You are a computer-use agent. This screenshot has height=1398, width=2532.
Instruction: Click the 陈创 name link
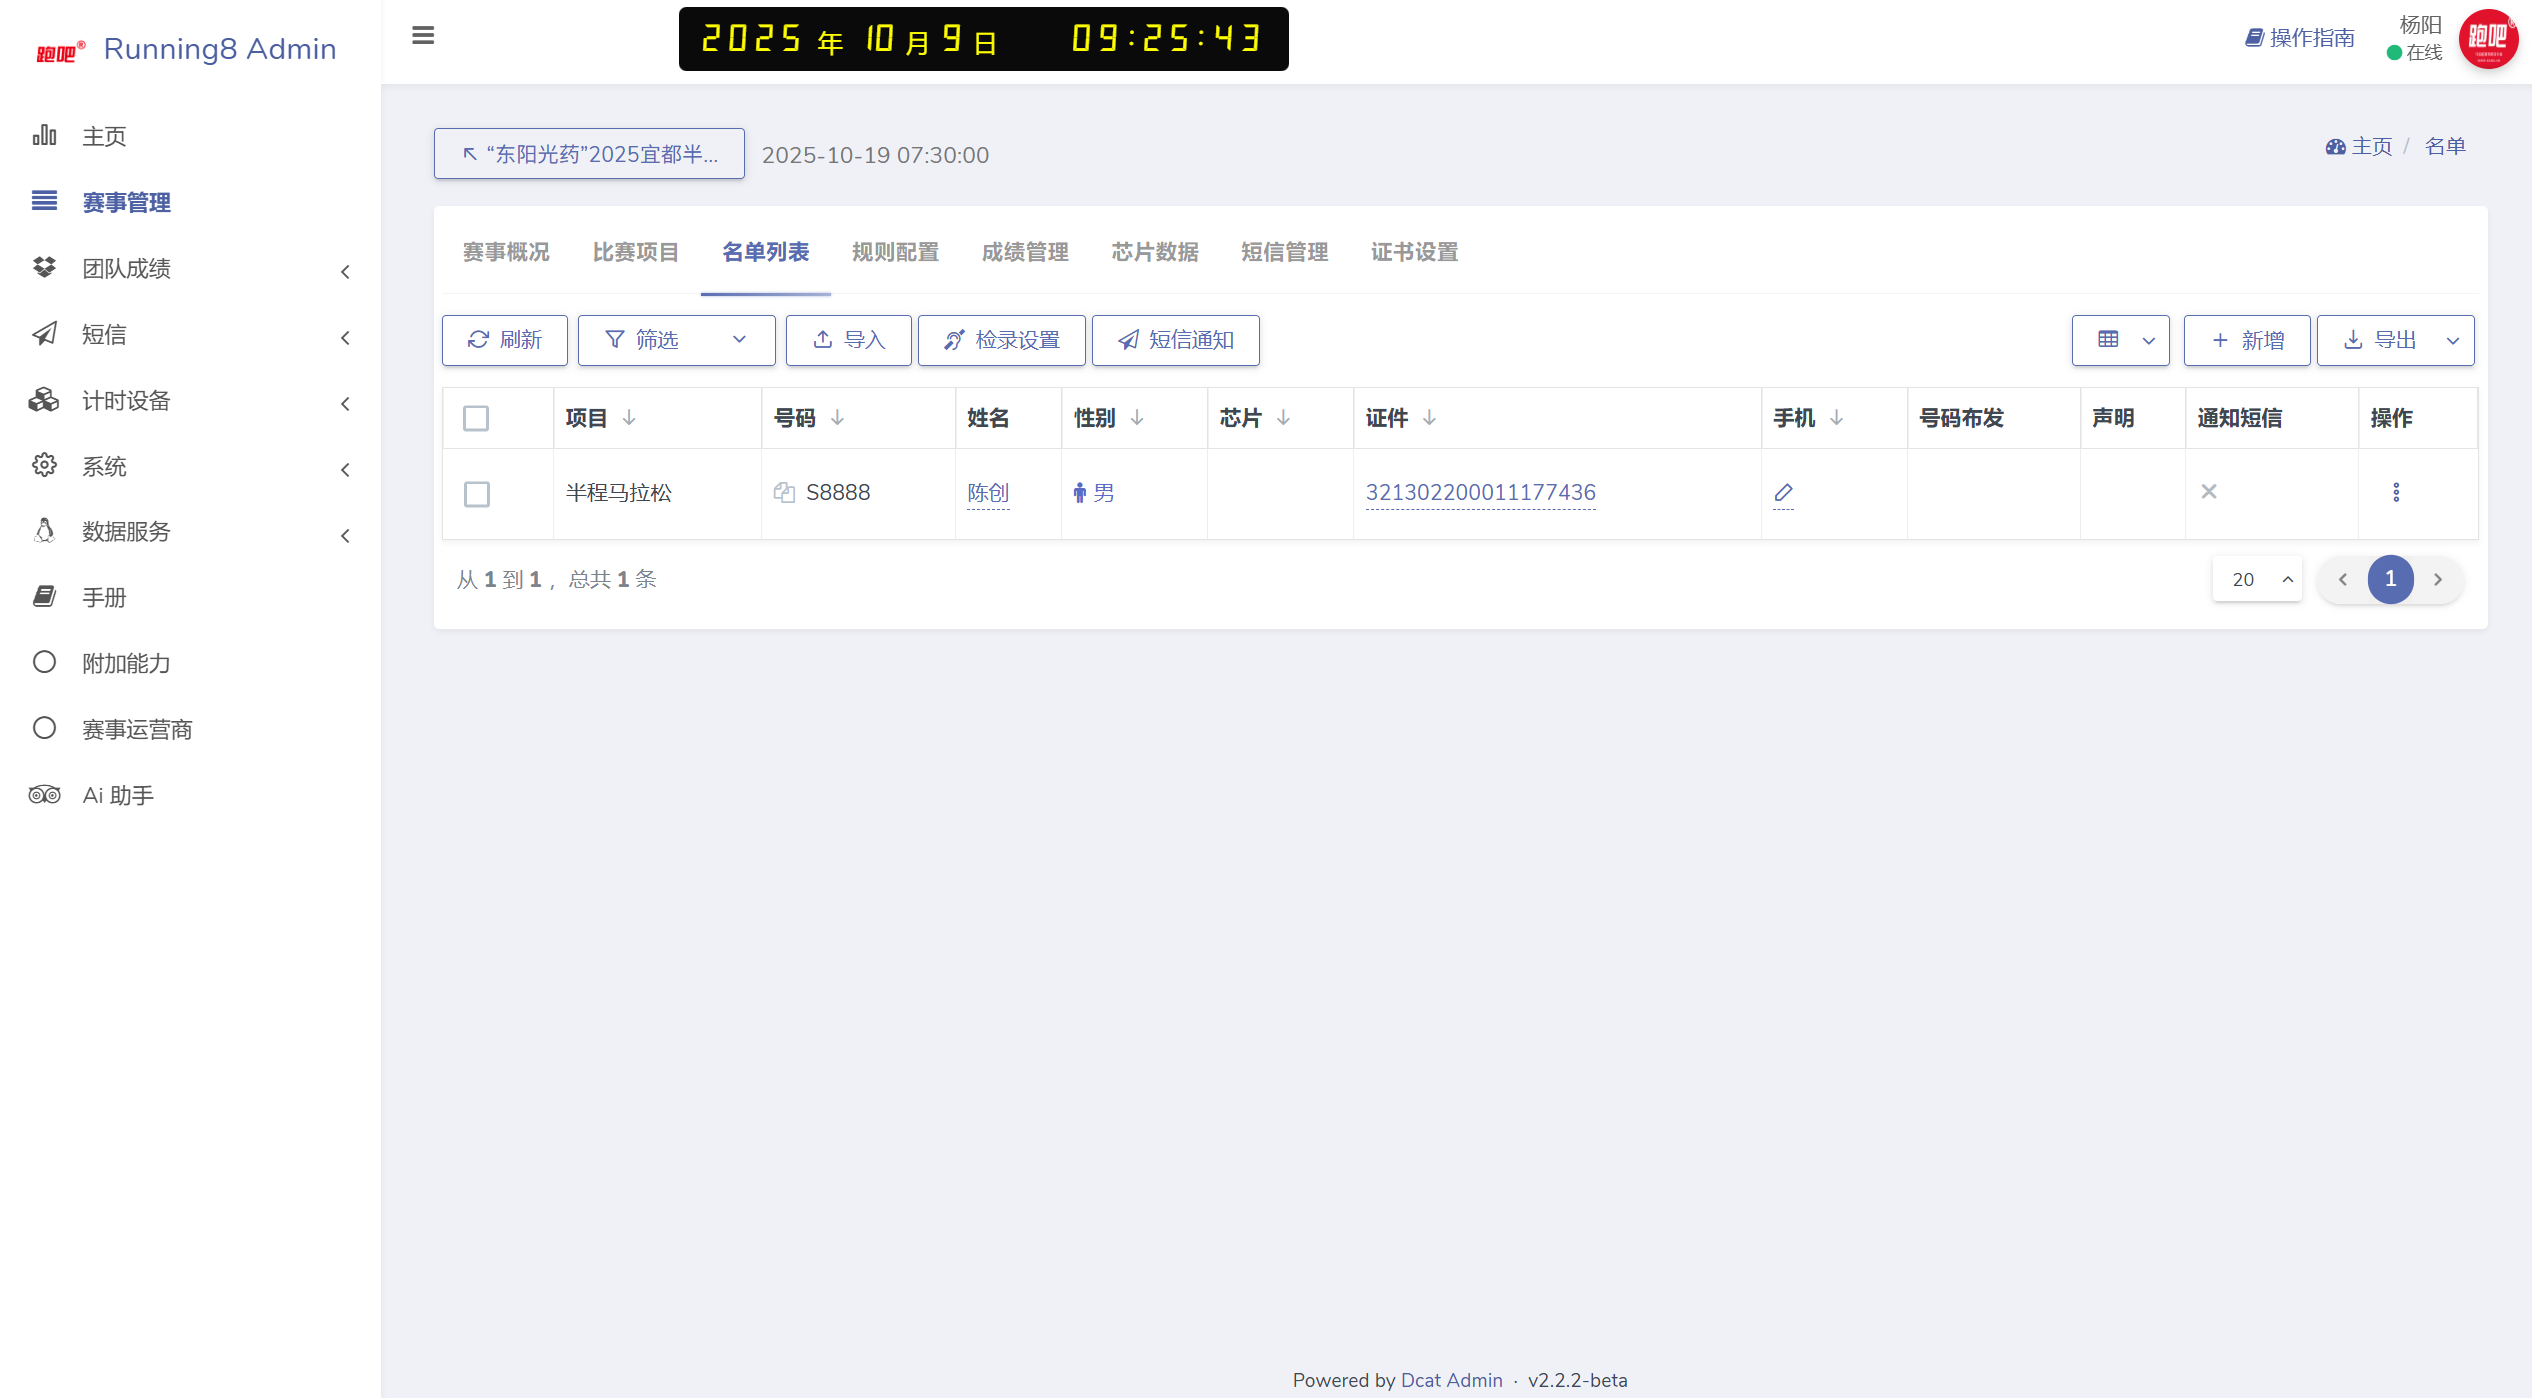[988, 492]
